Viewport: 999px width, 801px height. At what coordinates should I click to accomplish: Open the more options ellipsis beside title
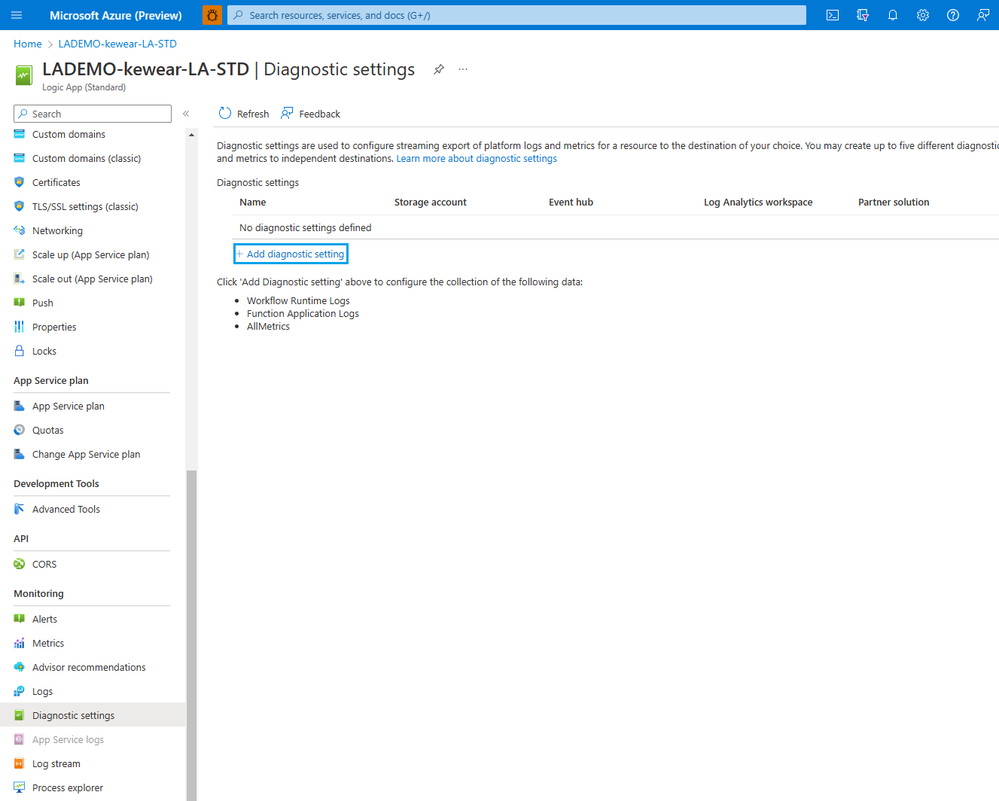tap(463, 69)
